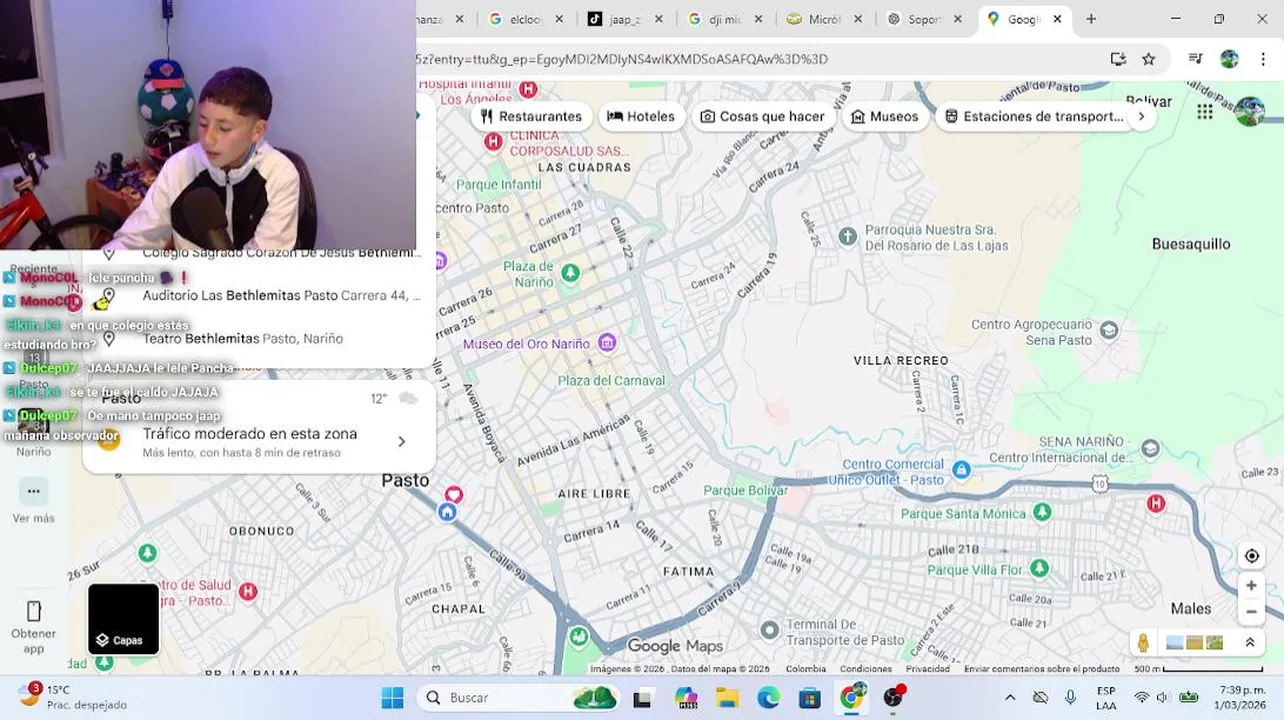Open the OBS icon in taskbar
1284x720 pixels.
point(893,698)
